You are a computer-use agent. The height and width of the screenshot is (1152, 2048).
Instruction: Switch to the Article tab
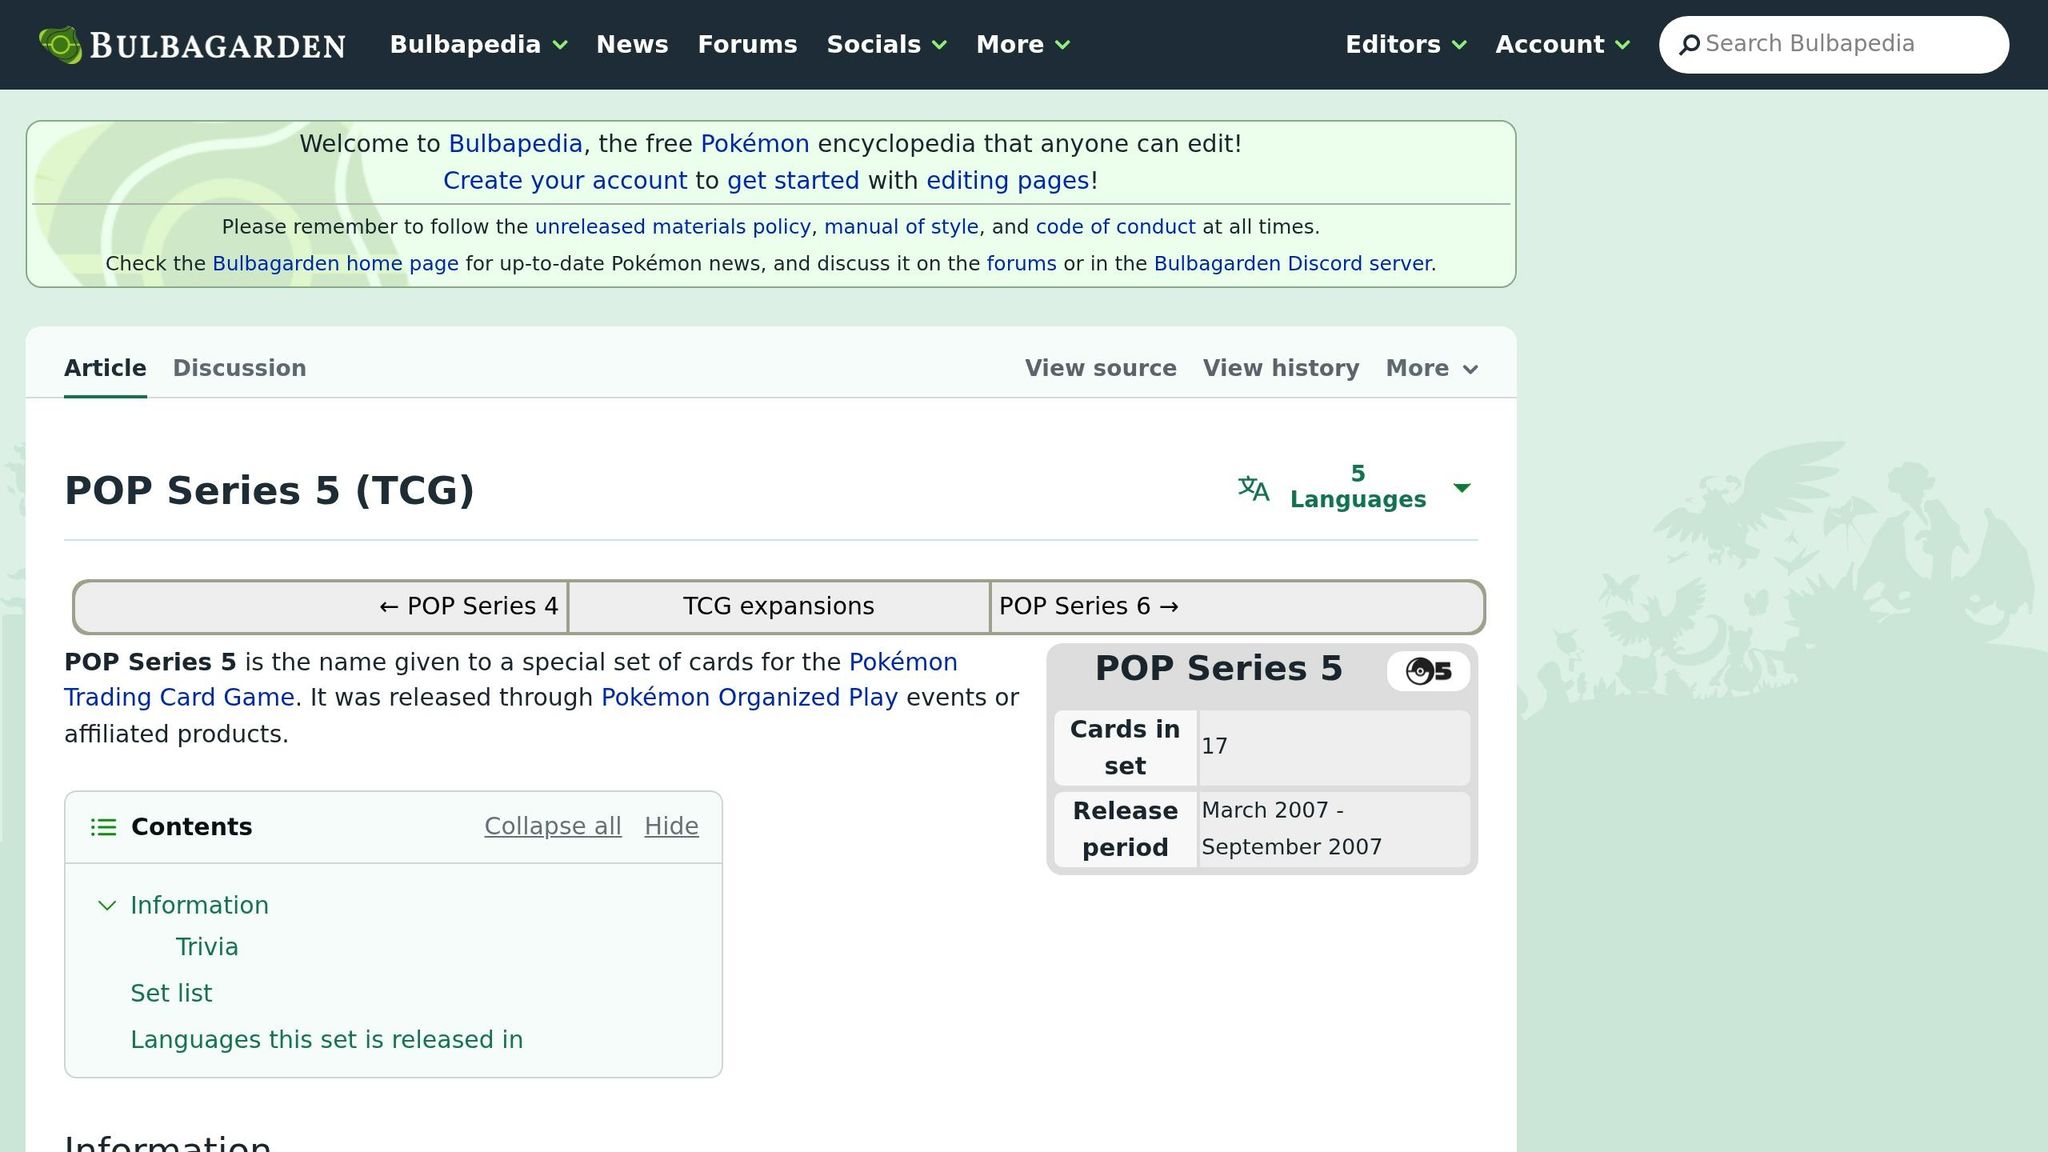[105, 368]
